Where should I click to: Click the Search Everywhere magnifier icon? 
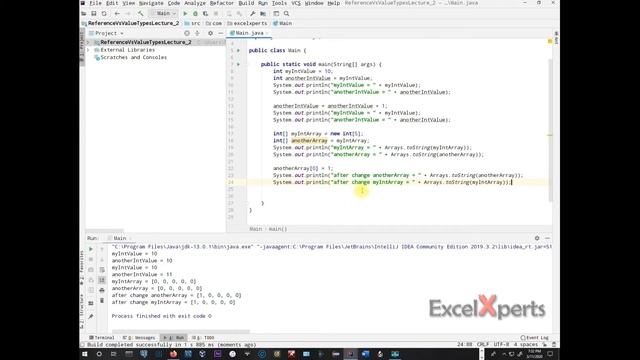(x=287, y=13)
